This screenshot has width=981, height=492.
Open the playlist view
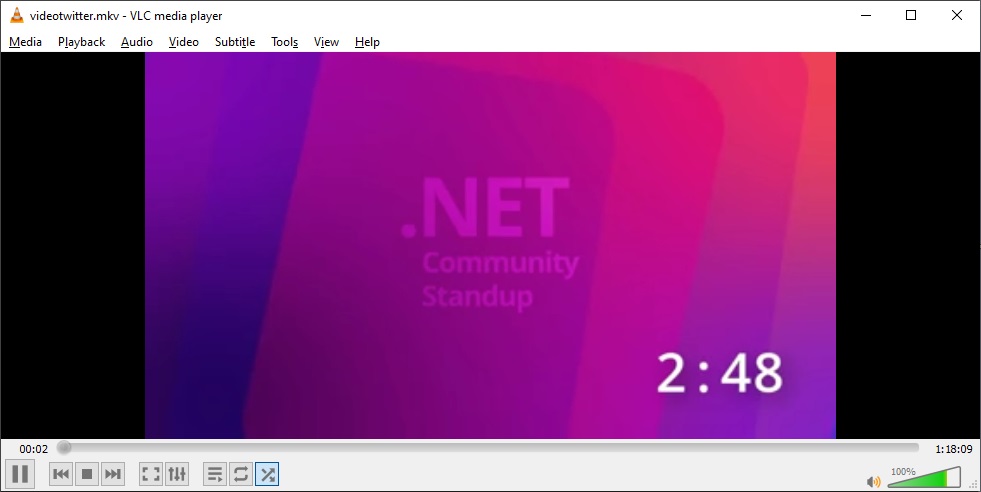[x=215, y=474]
